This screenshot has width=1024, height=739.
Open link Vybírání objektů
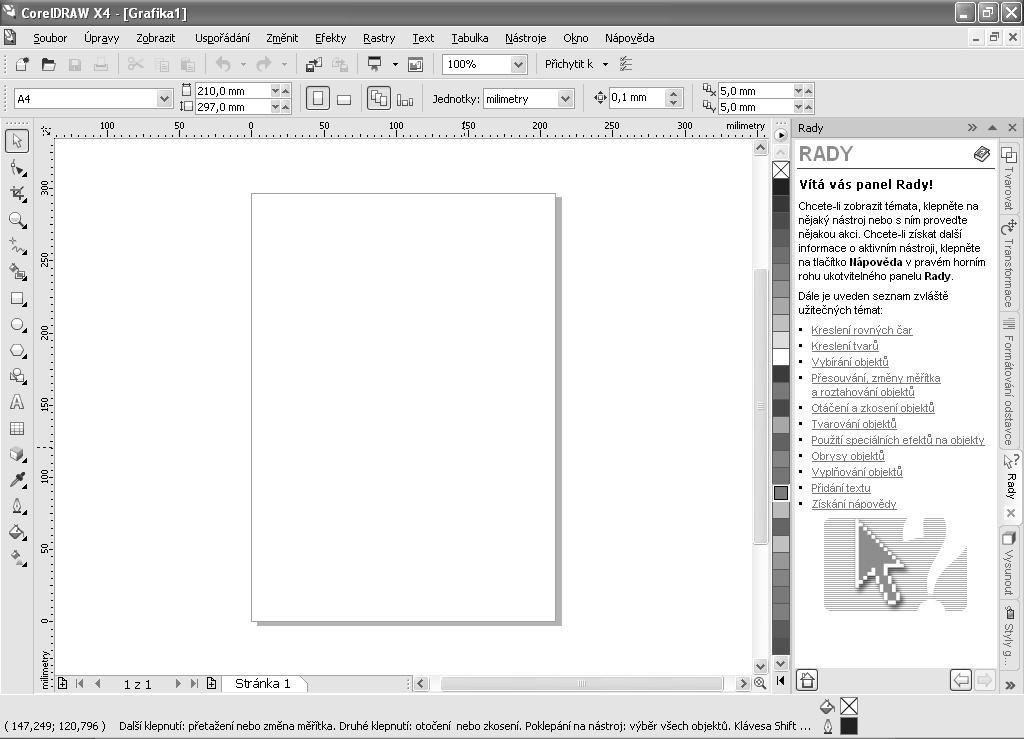pyautogui.click(x=850, y=362)
